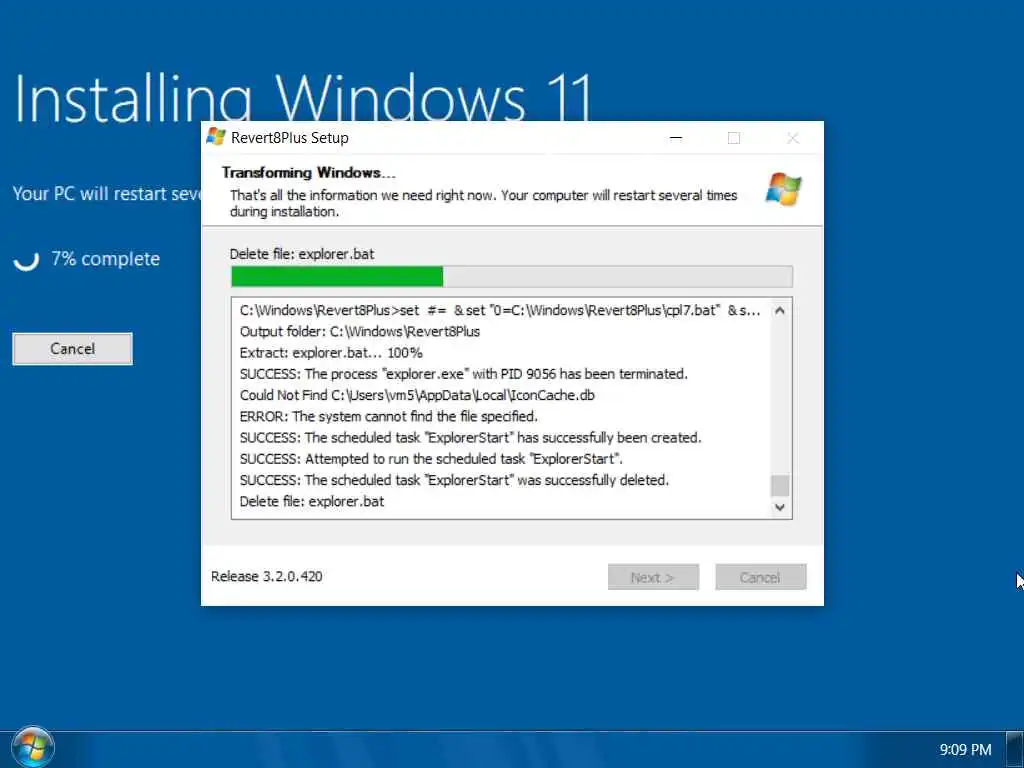Click the Revert8Plus Setup title bar icon

point(216,137)
